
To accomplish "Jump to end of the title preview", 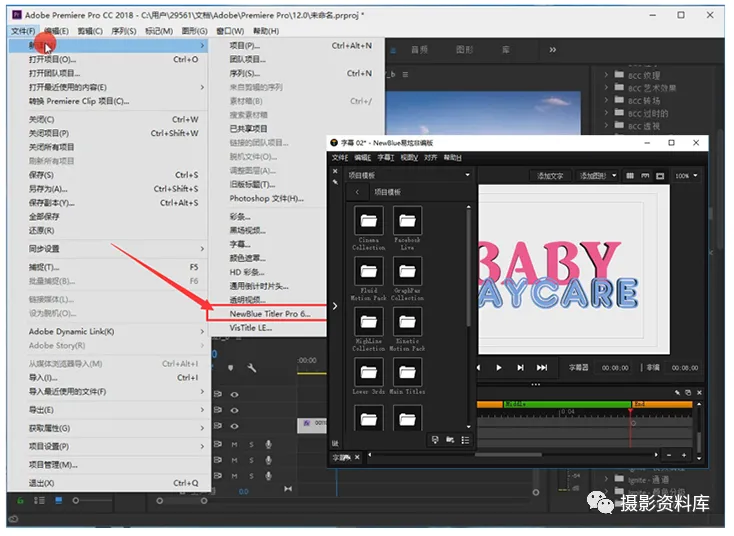I will (542, 368).
